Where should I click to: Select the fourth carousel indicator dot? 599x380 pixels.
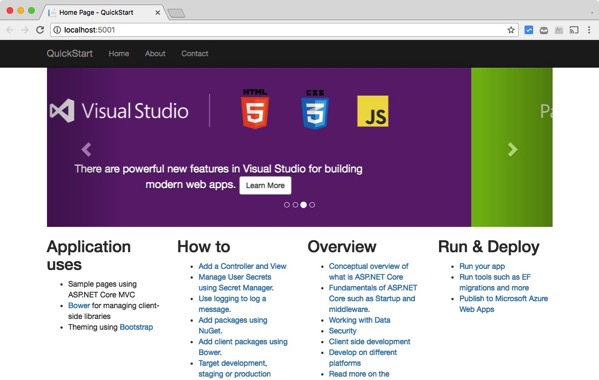pos(312,205)
